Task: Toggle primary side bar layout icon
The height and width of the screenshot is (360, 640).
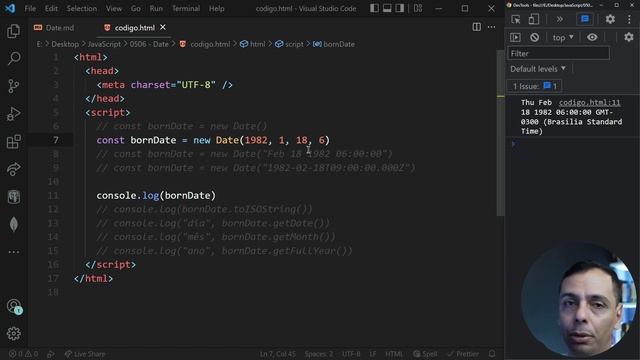Action: pyautogui.click(x=374, y=8)
